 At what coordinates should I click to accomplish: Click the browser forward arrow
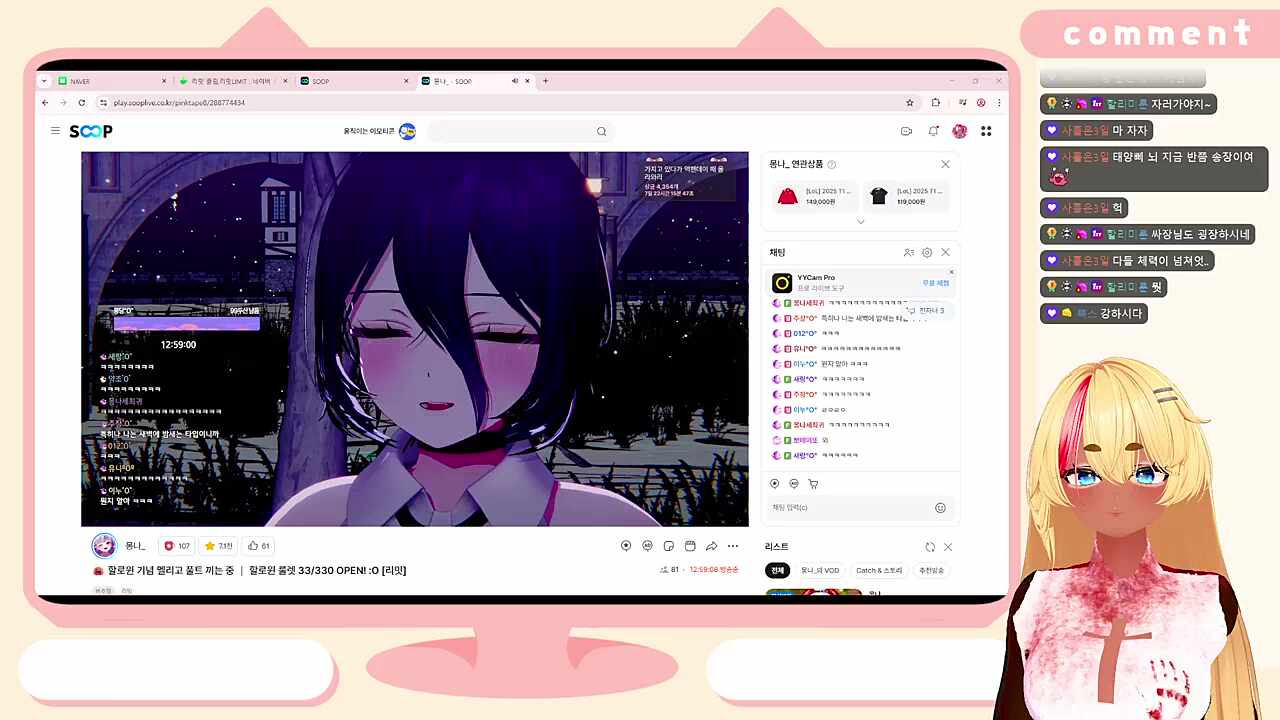(63, 102)
